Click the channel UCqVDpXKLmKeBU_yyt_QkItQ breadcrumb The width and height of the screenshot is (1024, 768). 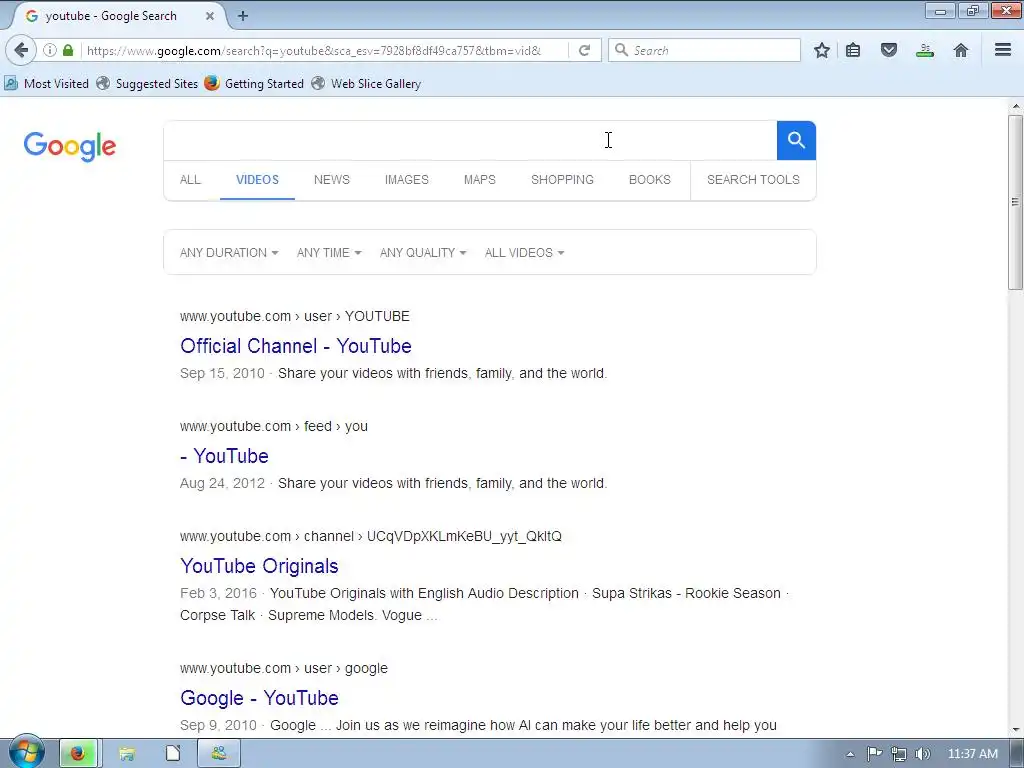(x=370, y=536)
